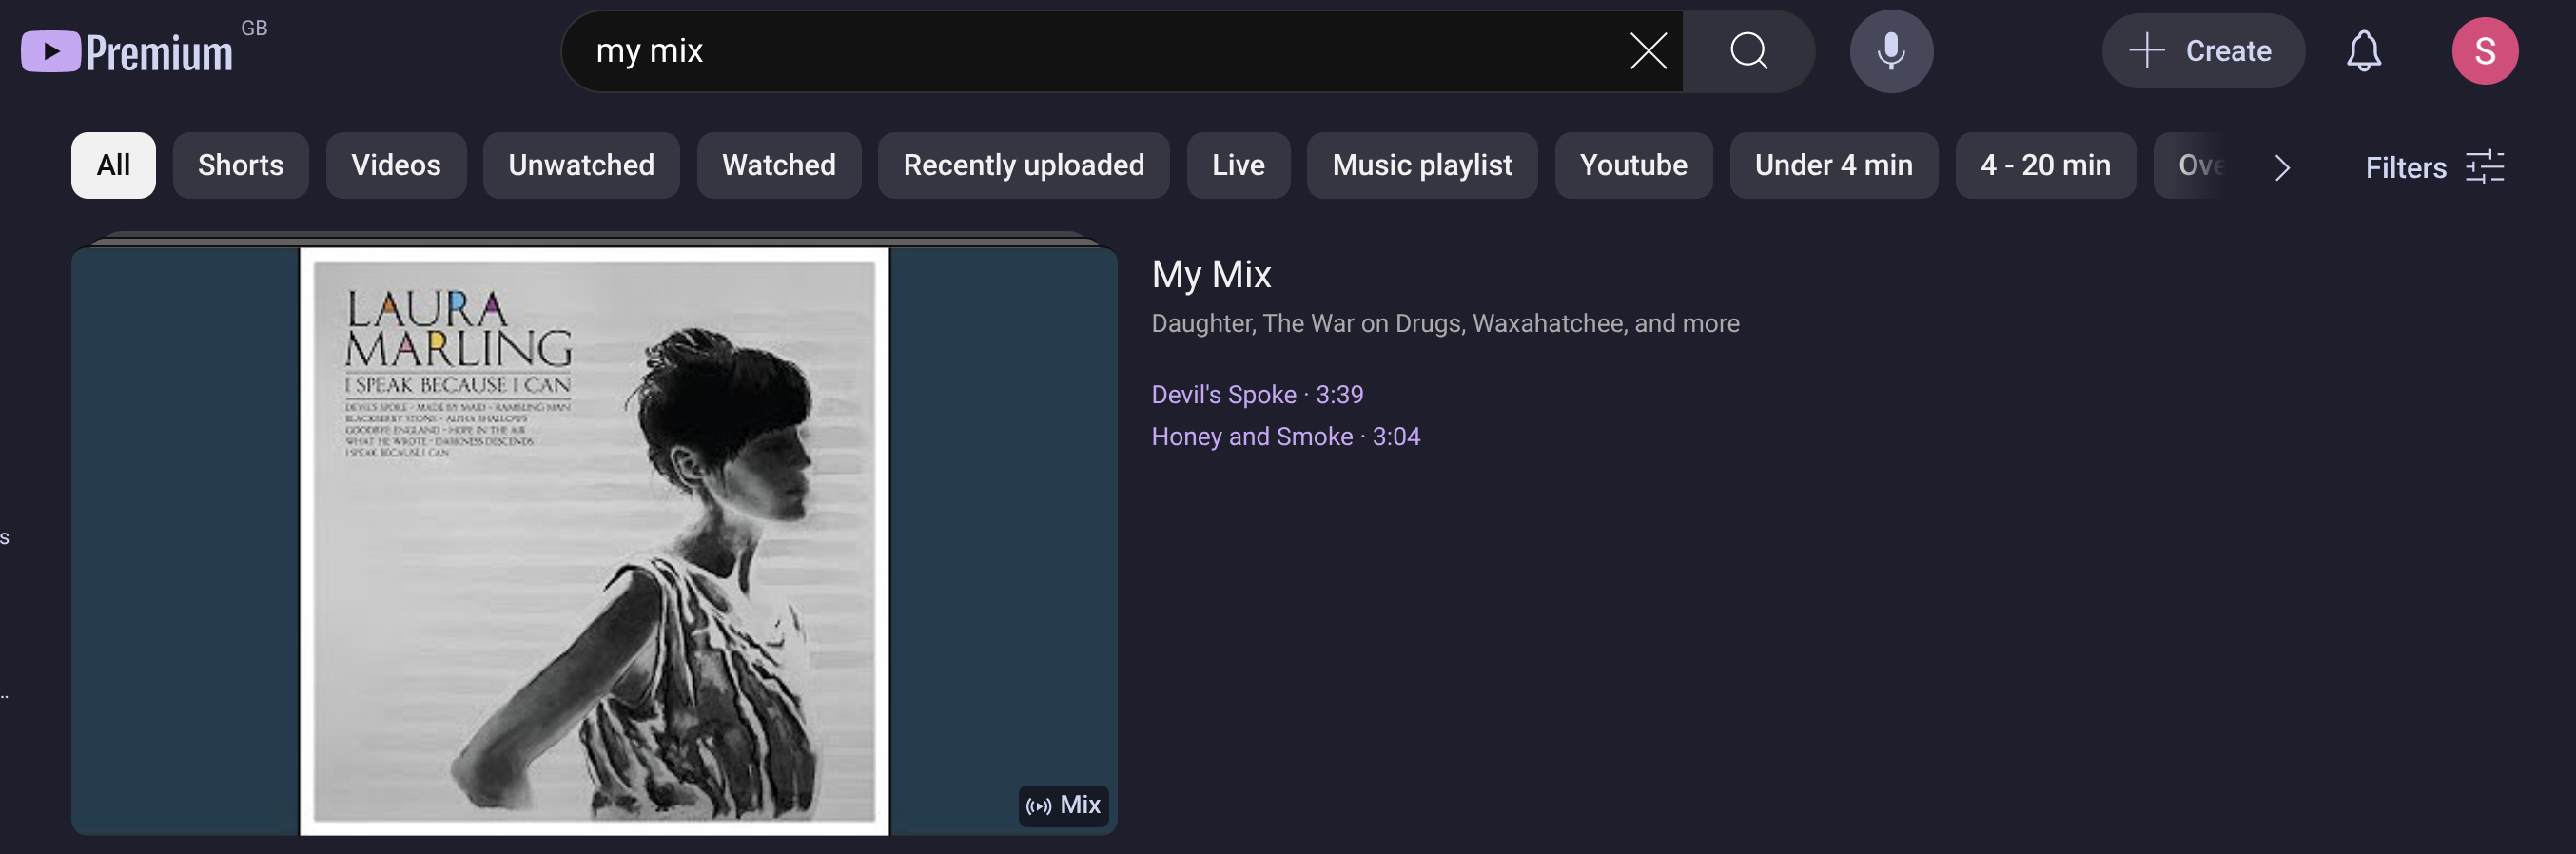The image size is (2576, 854).
Task: Filter to 4 - 20 min videos
Action: coord(2045,165)
